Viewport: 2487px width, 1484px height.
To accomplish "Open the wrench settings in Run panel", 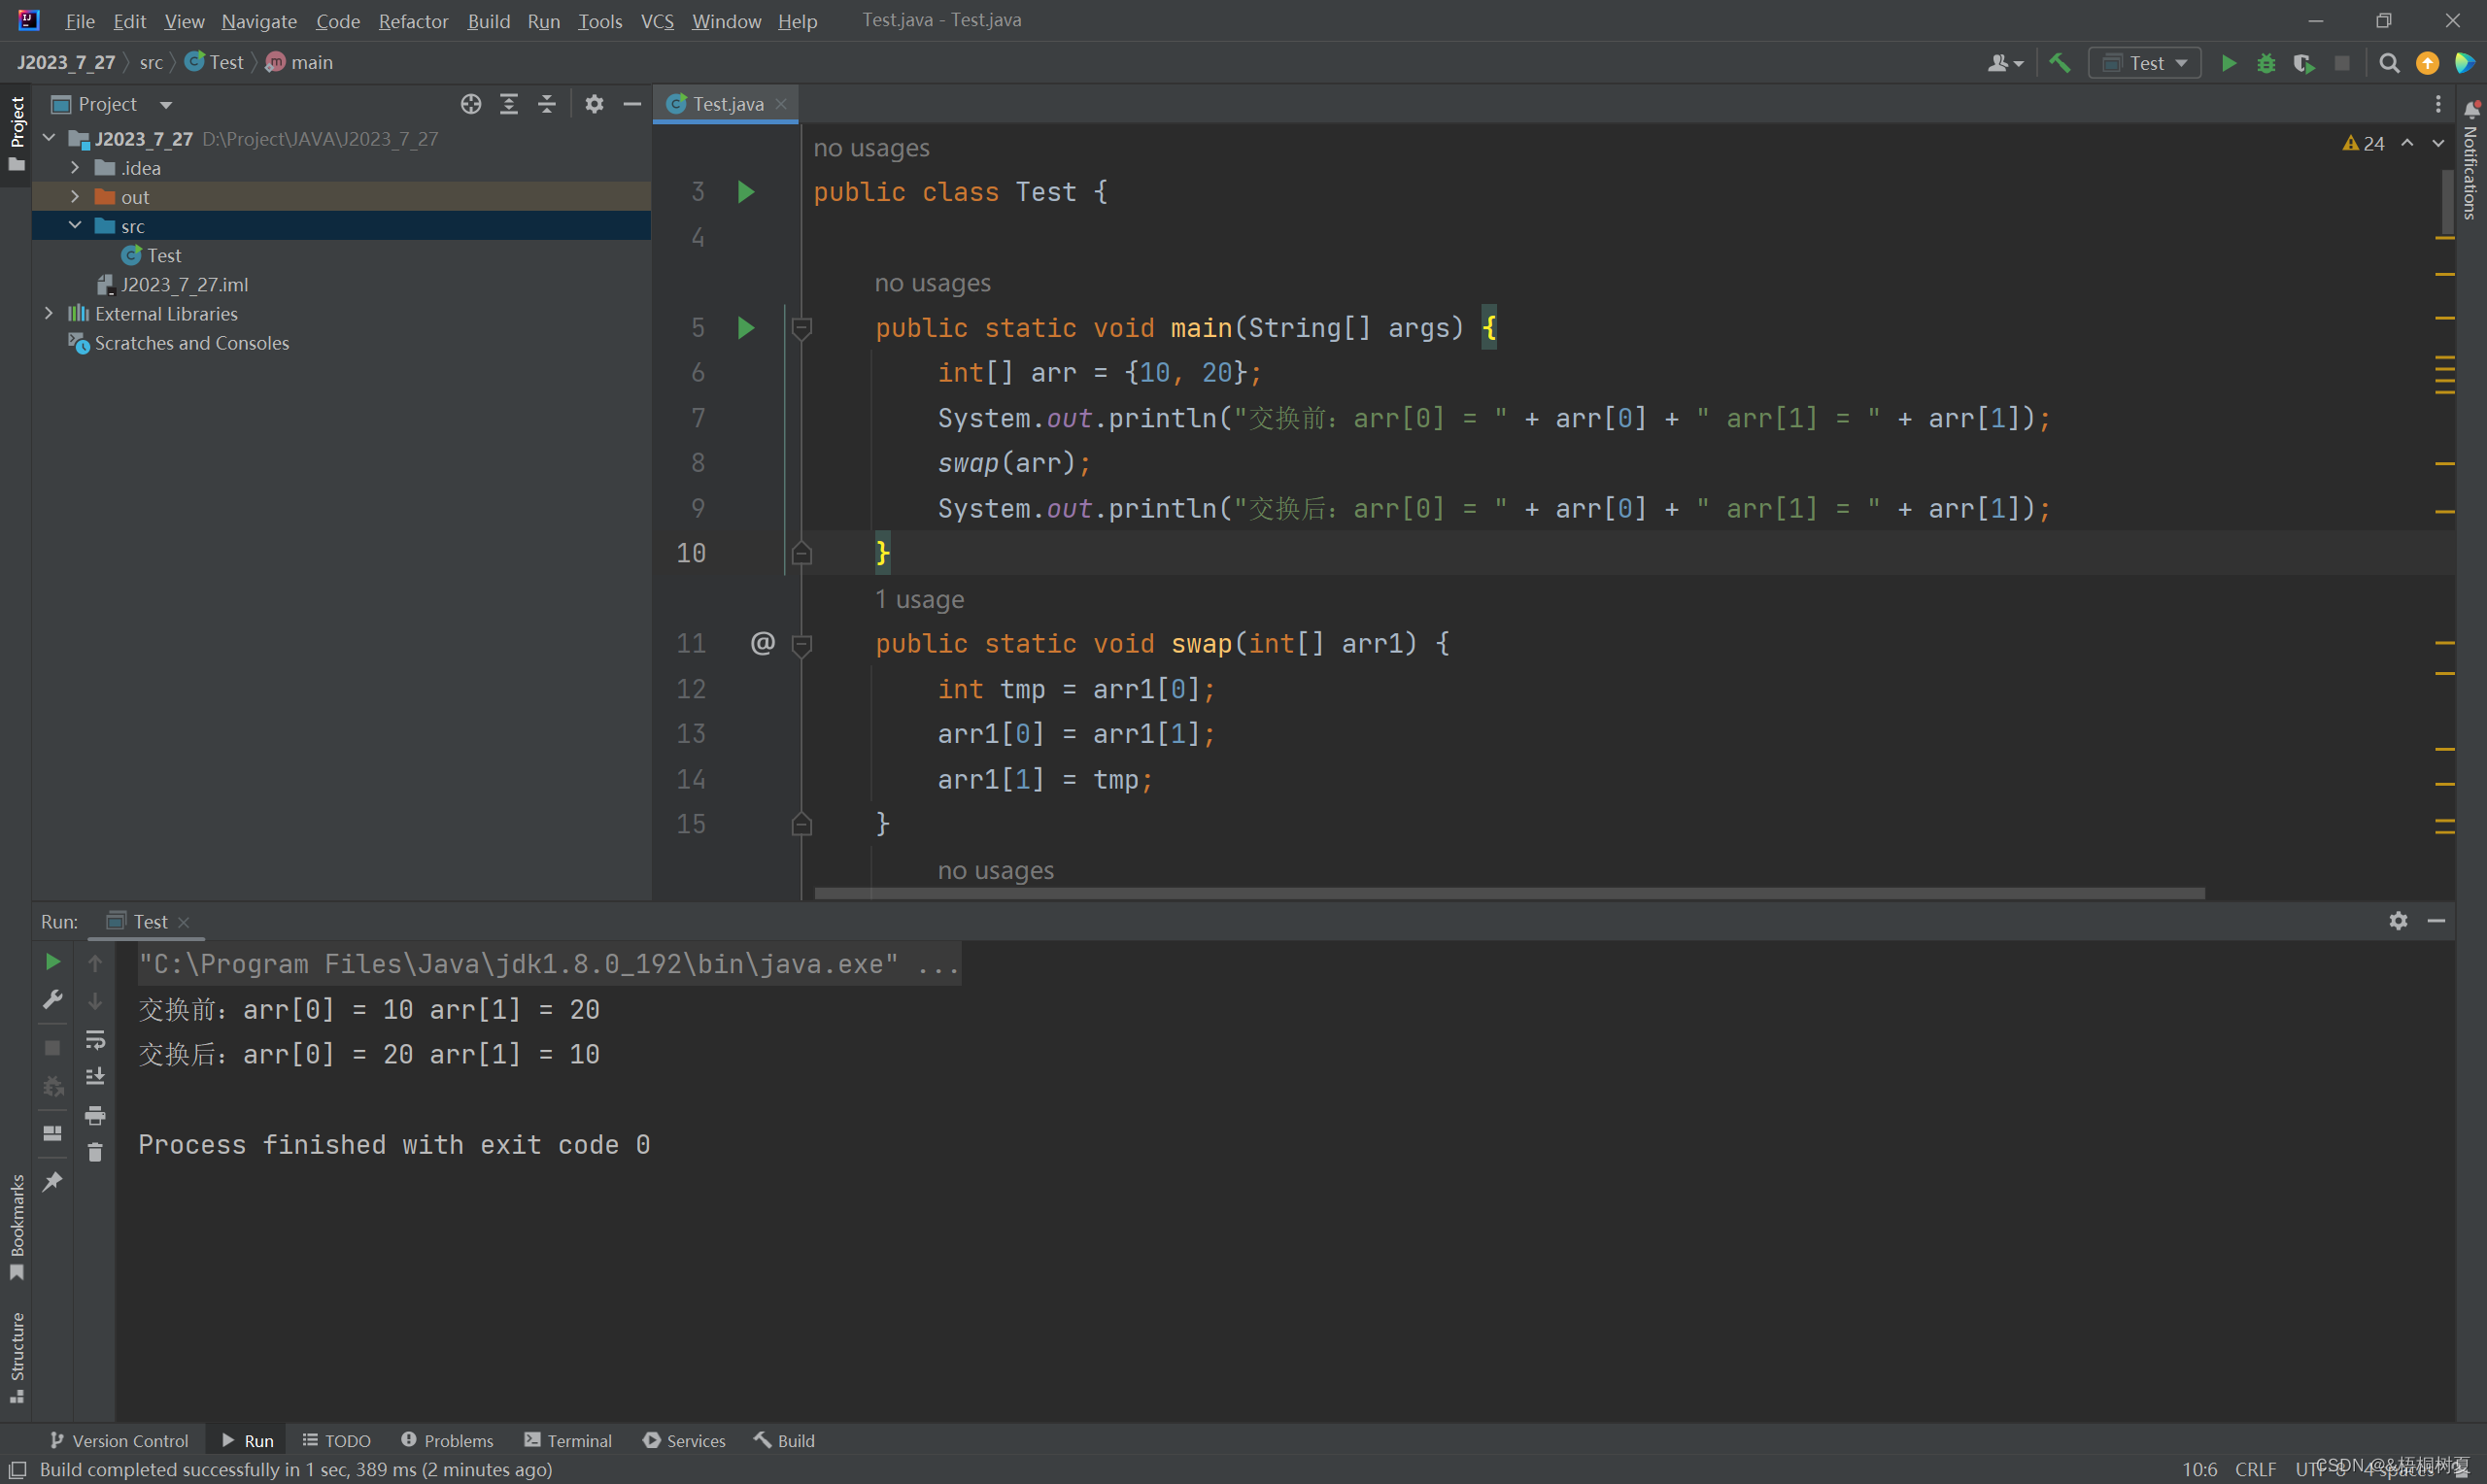I will (53, 999).
